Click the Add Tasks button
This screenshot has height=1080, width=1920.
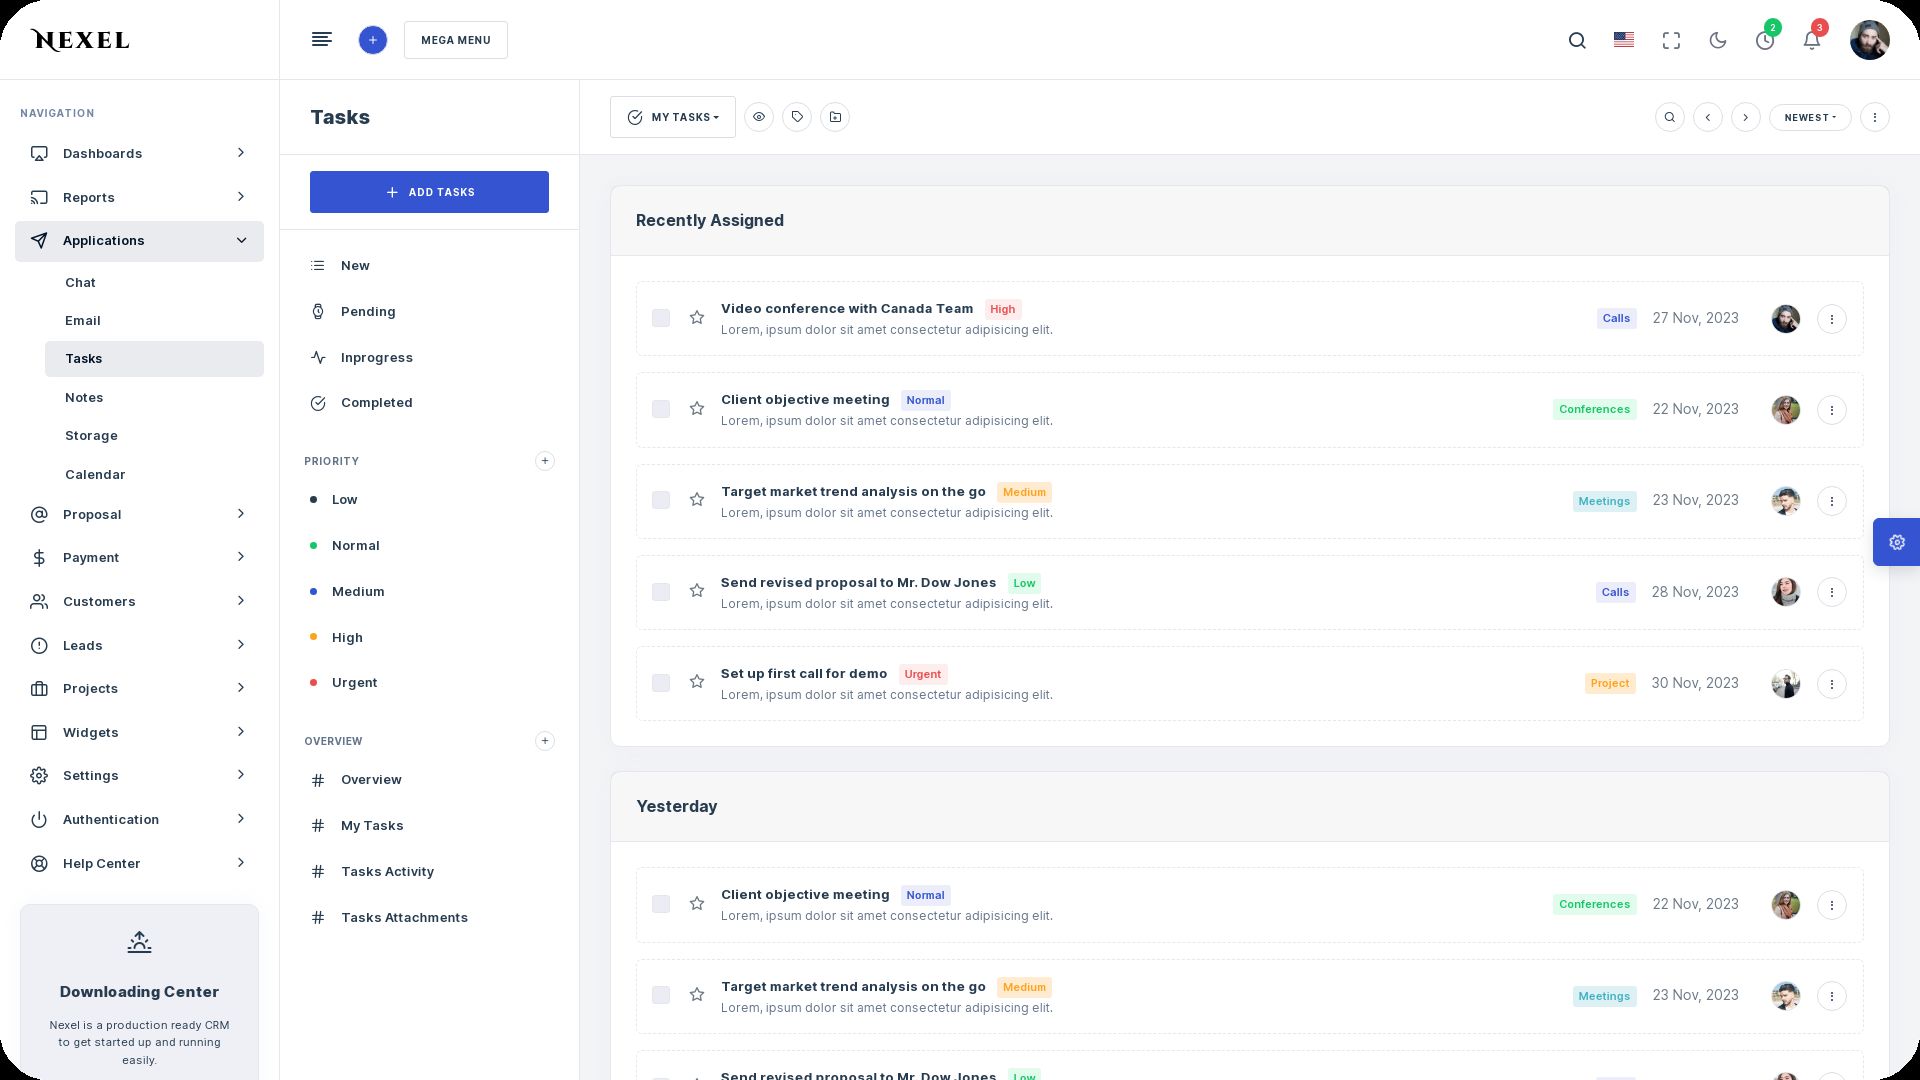coord(429,192)
